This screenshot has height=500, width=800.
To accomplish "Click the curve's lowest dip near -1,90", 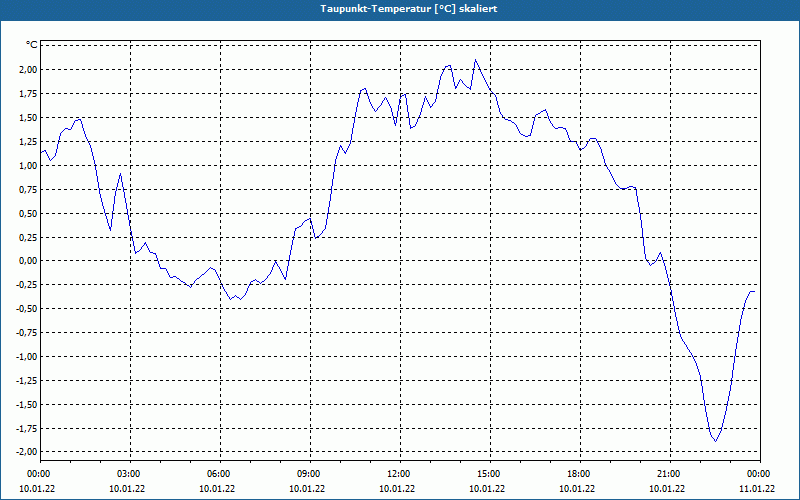I will click(x=716, y=441).
